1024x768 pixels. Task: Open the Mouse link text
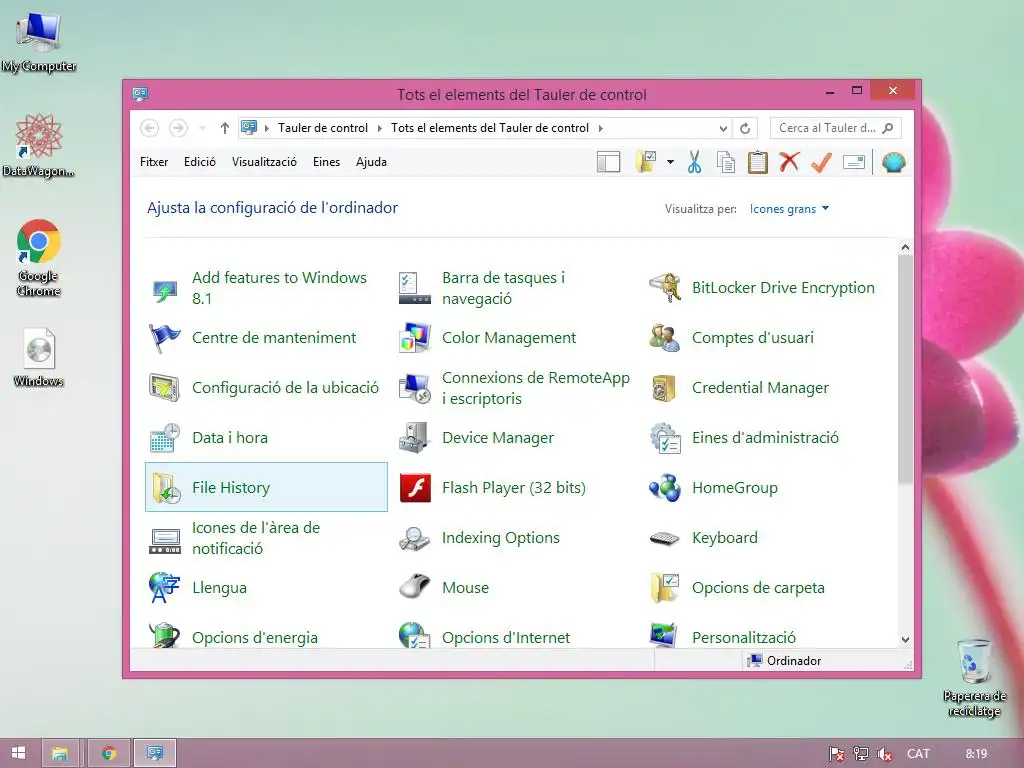tap(466, 588)
